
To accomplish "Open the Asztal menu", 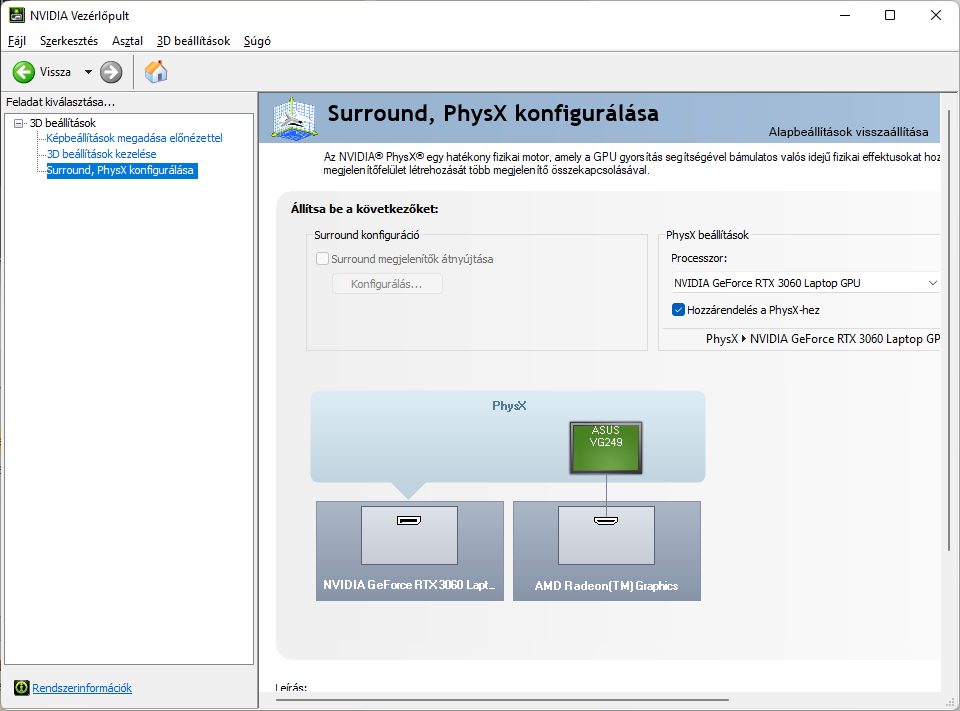I will 127,41.
